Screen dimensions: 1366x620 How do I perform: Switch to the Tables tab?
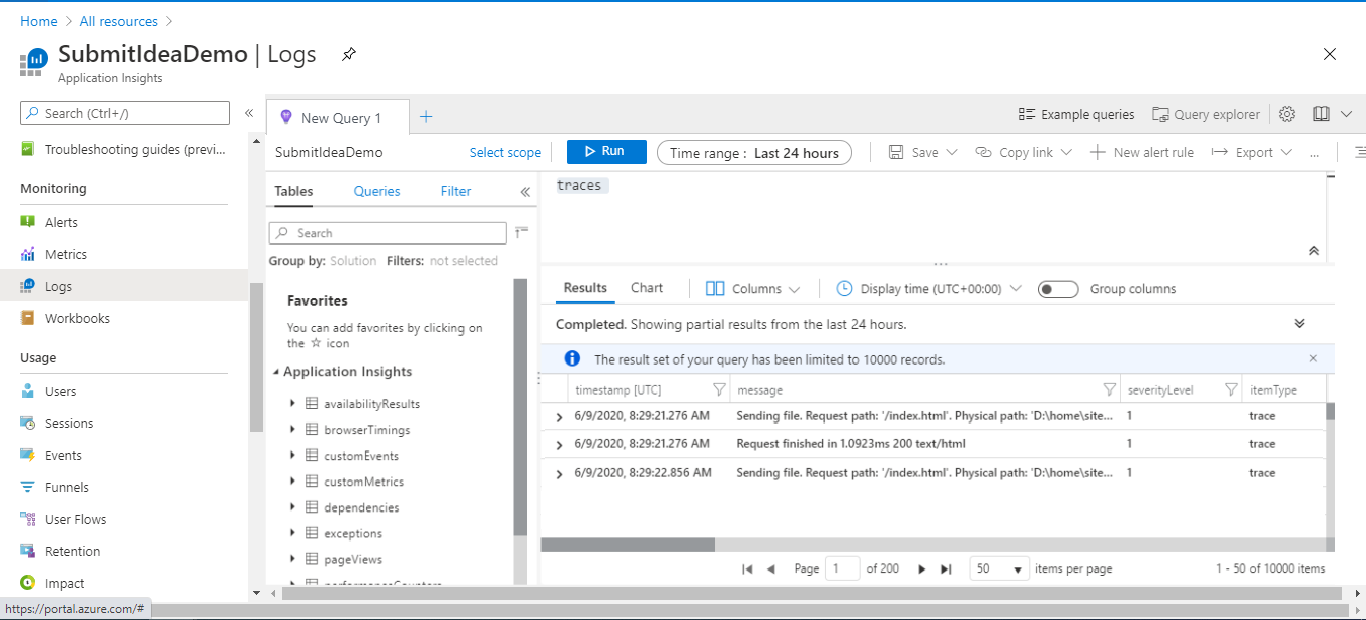point(294,191)
